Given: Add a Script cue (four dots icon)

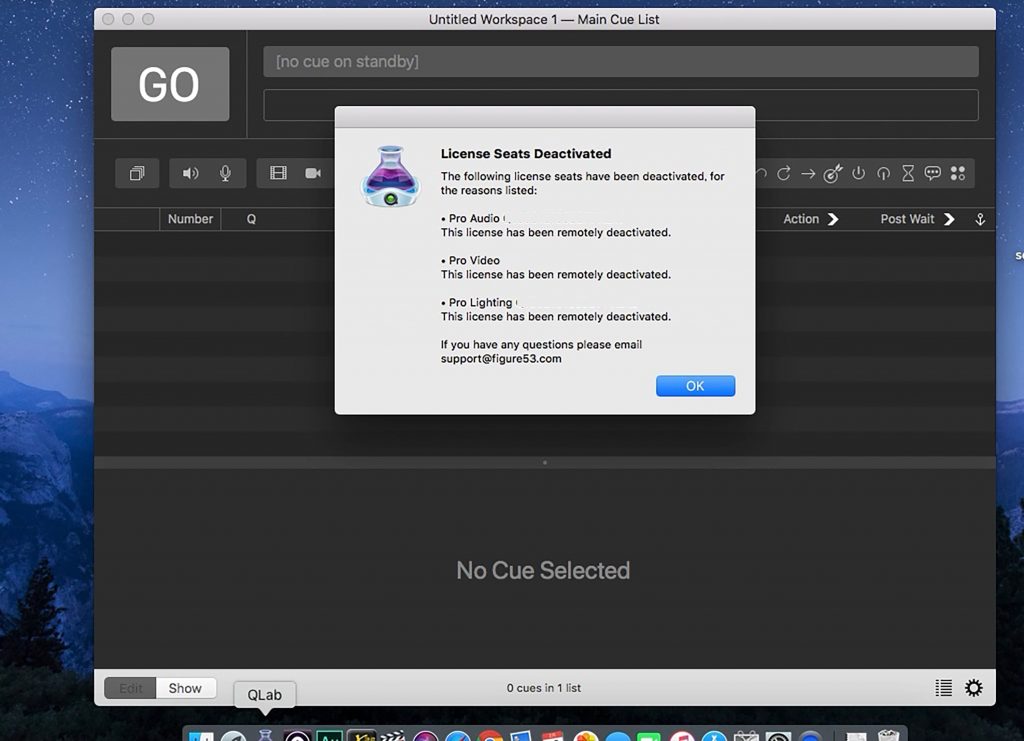Looking at the screenshot, I should pyautogui.click(x=958, y=173).
